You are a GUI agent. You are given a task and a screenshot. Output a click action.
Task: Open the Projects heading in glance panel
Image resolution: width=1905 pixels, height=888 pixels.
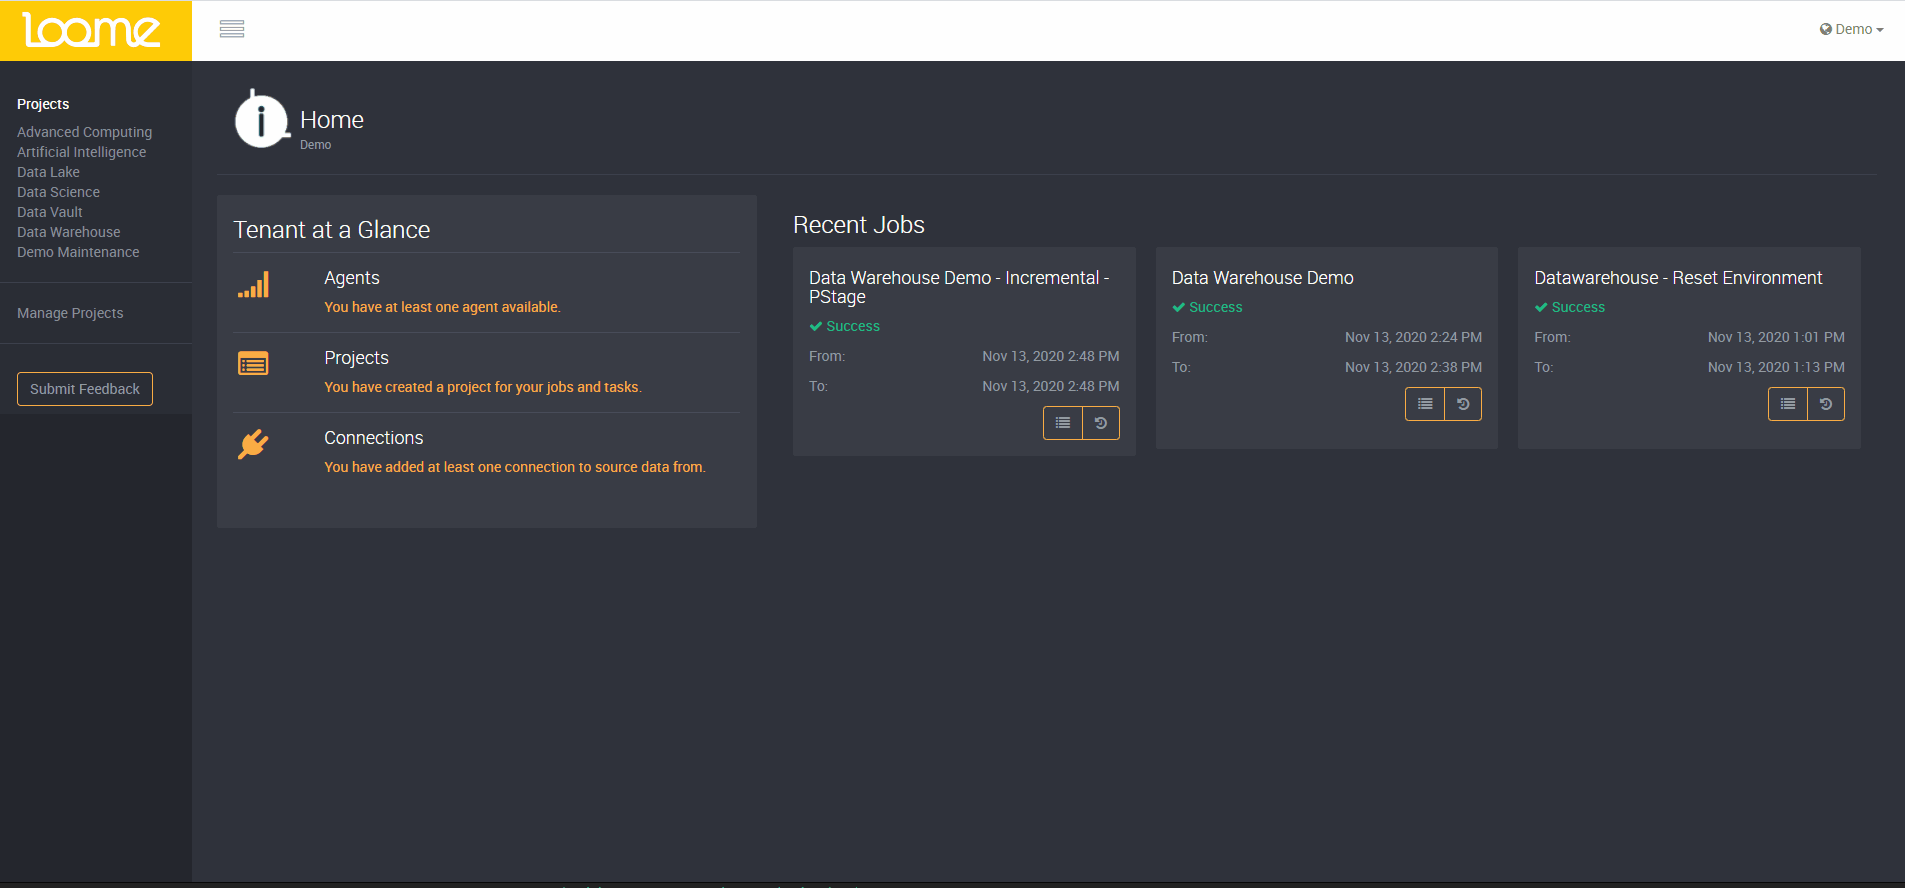coord(356,358)
